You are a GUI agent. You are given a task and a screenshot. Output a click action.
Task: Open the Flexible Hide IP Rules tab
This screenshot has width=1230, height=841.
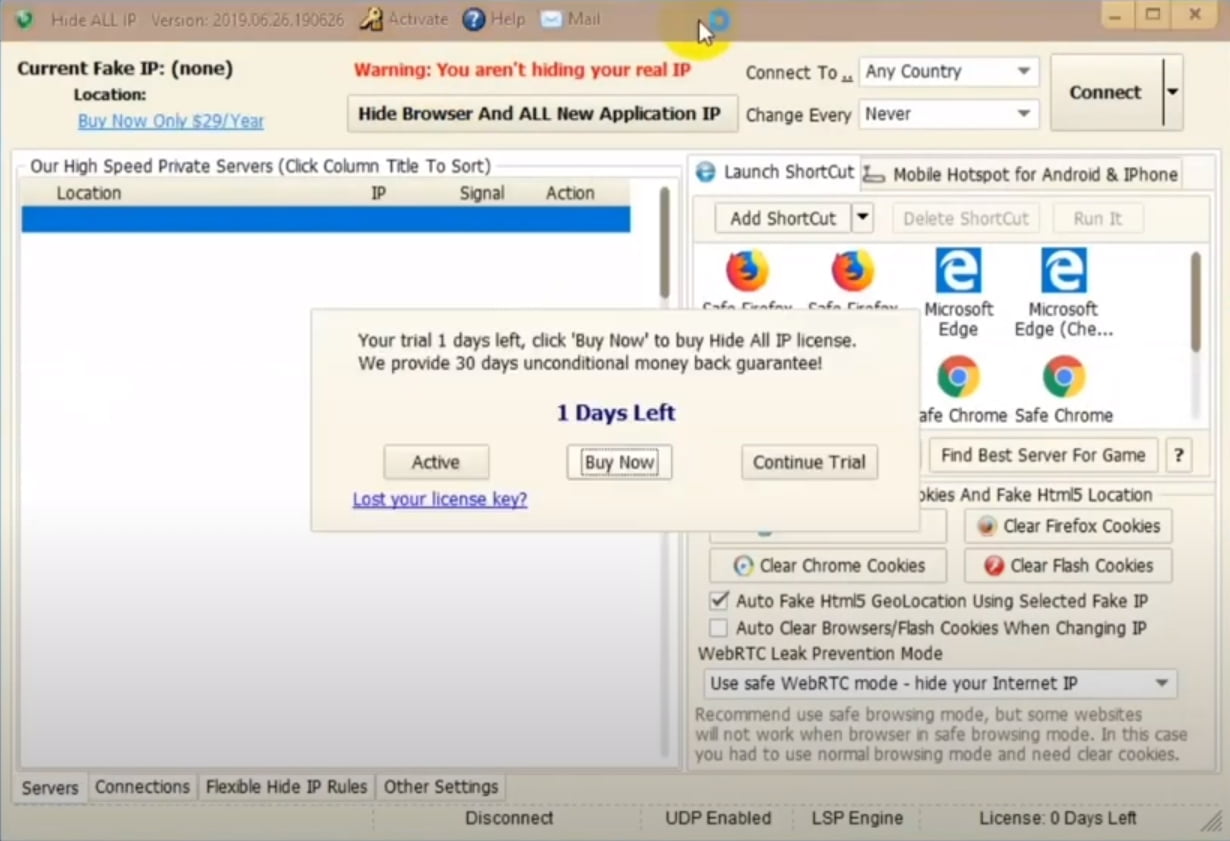[x=286, y=787]
